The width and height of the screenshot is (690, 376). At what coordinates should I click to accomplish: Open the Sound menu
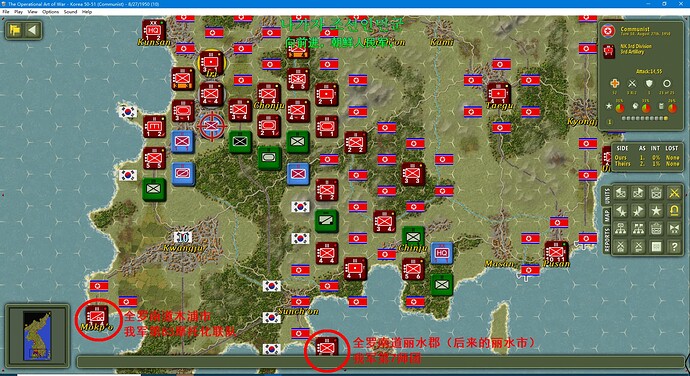70,12
